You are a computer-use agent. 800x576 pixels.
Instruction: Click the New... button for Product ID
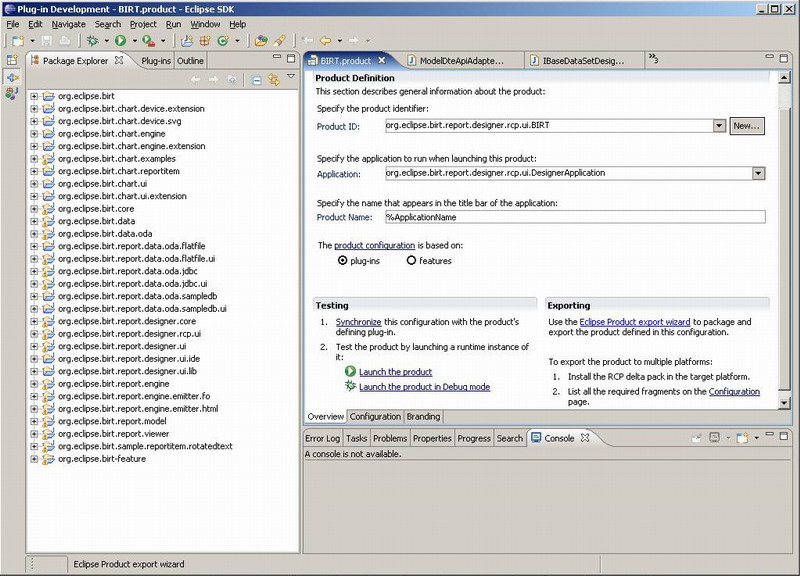746,126
